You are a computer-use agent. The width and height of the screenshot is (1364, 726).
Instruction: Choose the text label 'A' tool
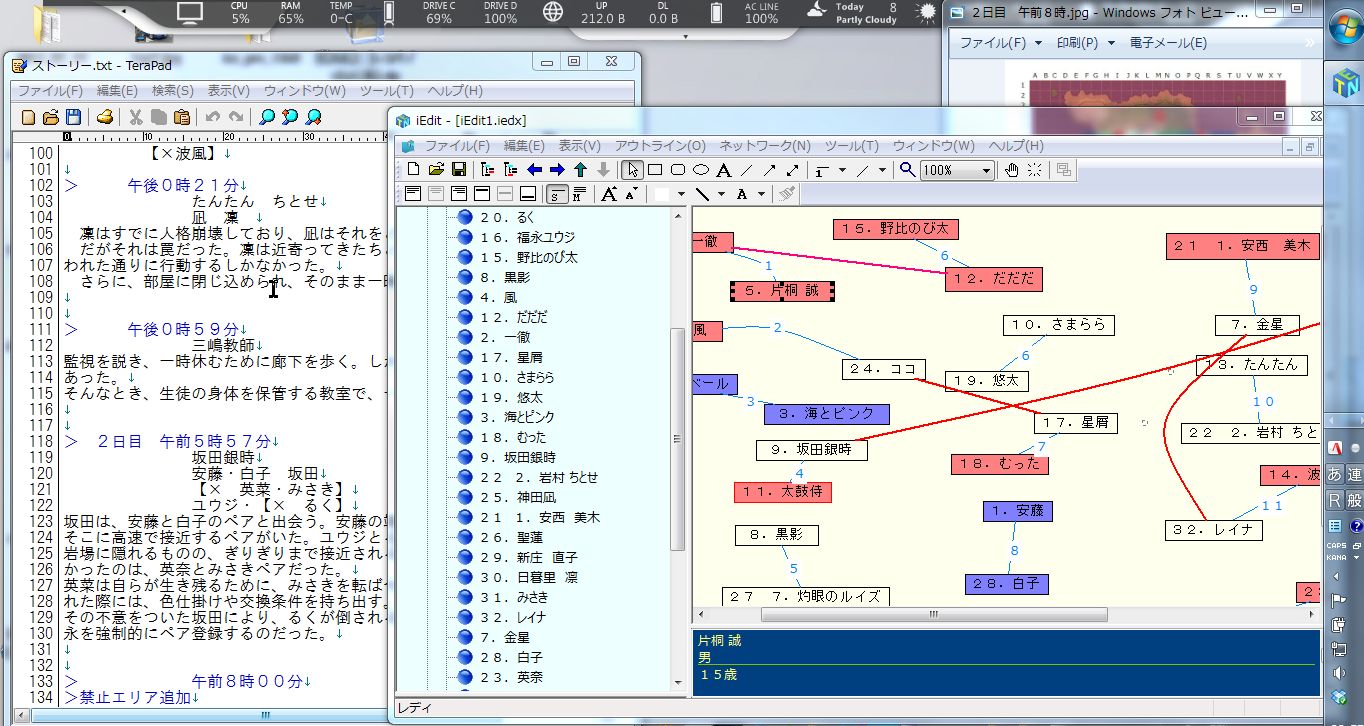[723, 170]
